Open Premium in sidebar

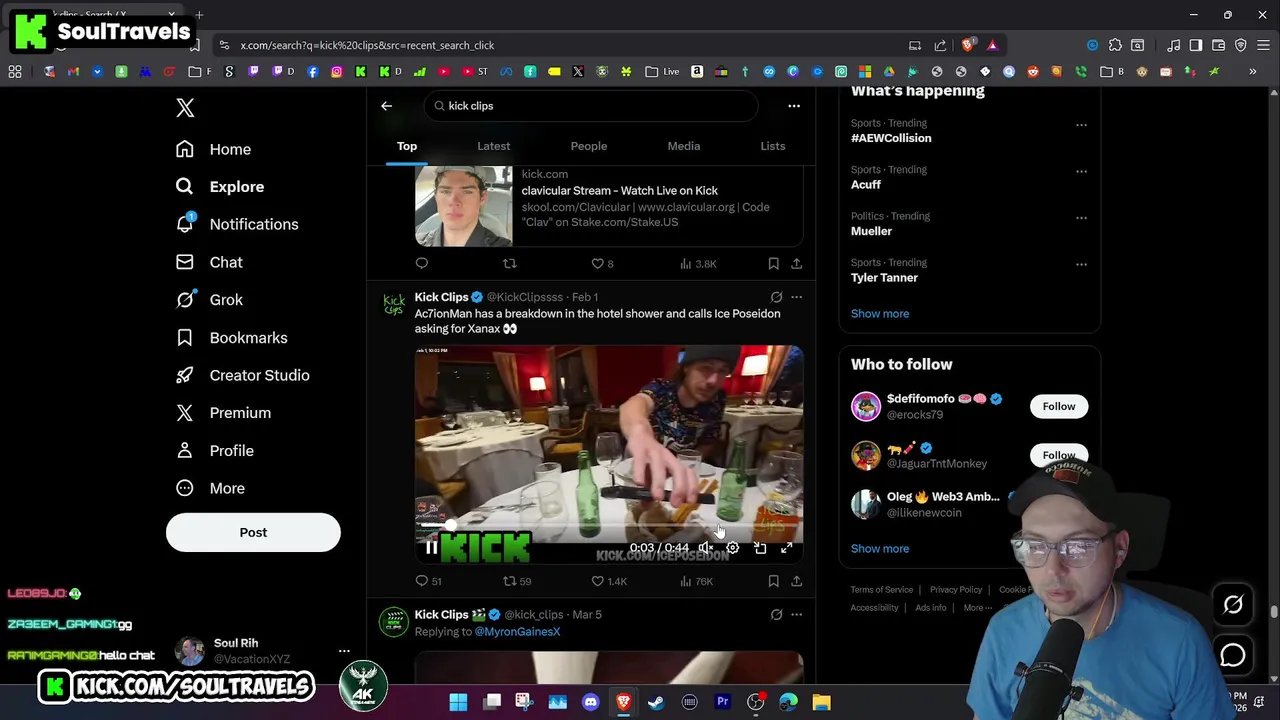pos(223,413)
